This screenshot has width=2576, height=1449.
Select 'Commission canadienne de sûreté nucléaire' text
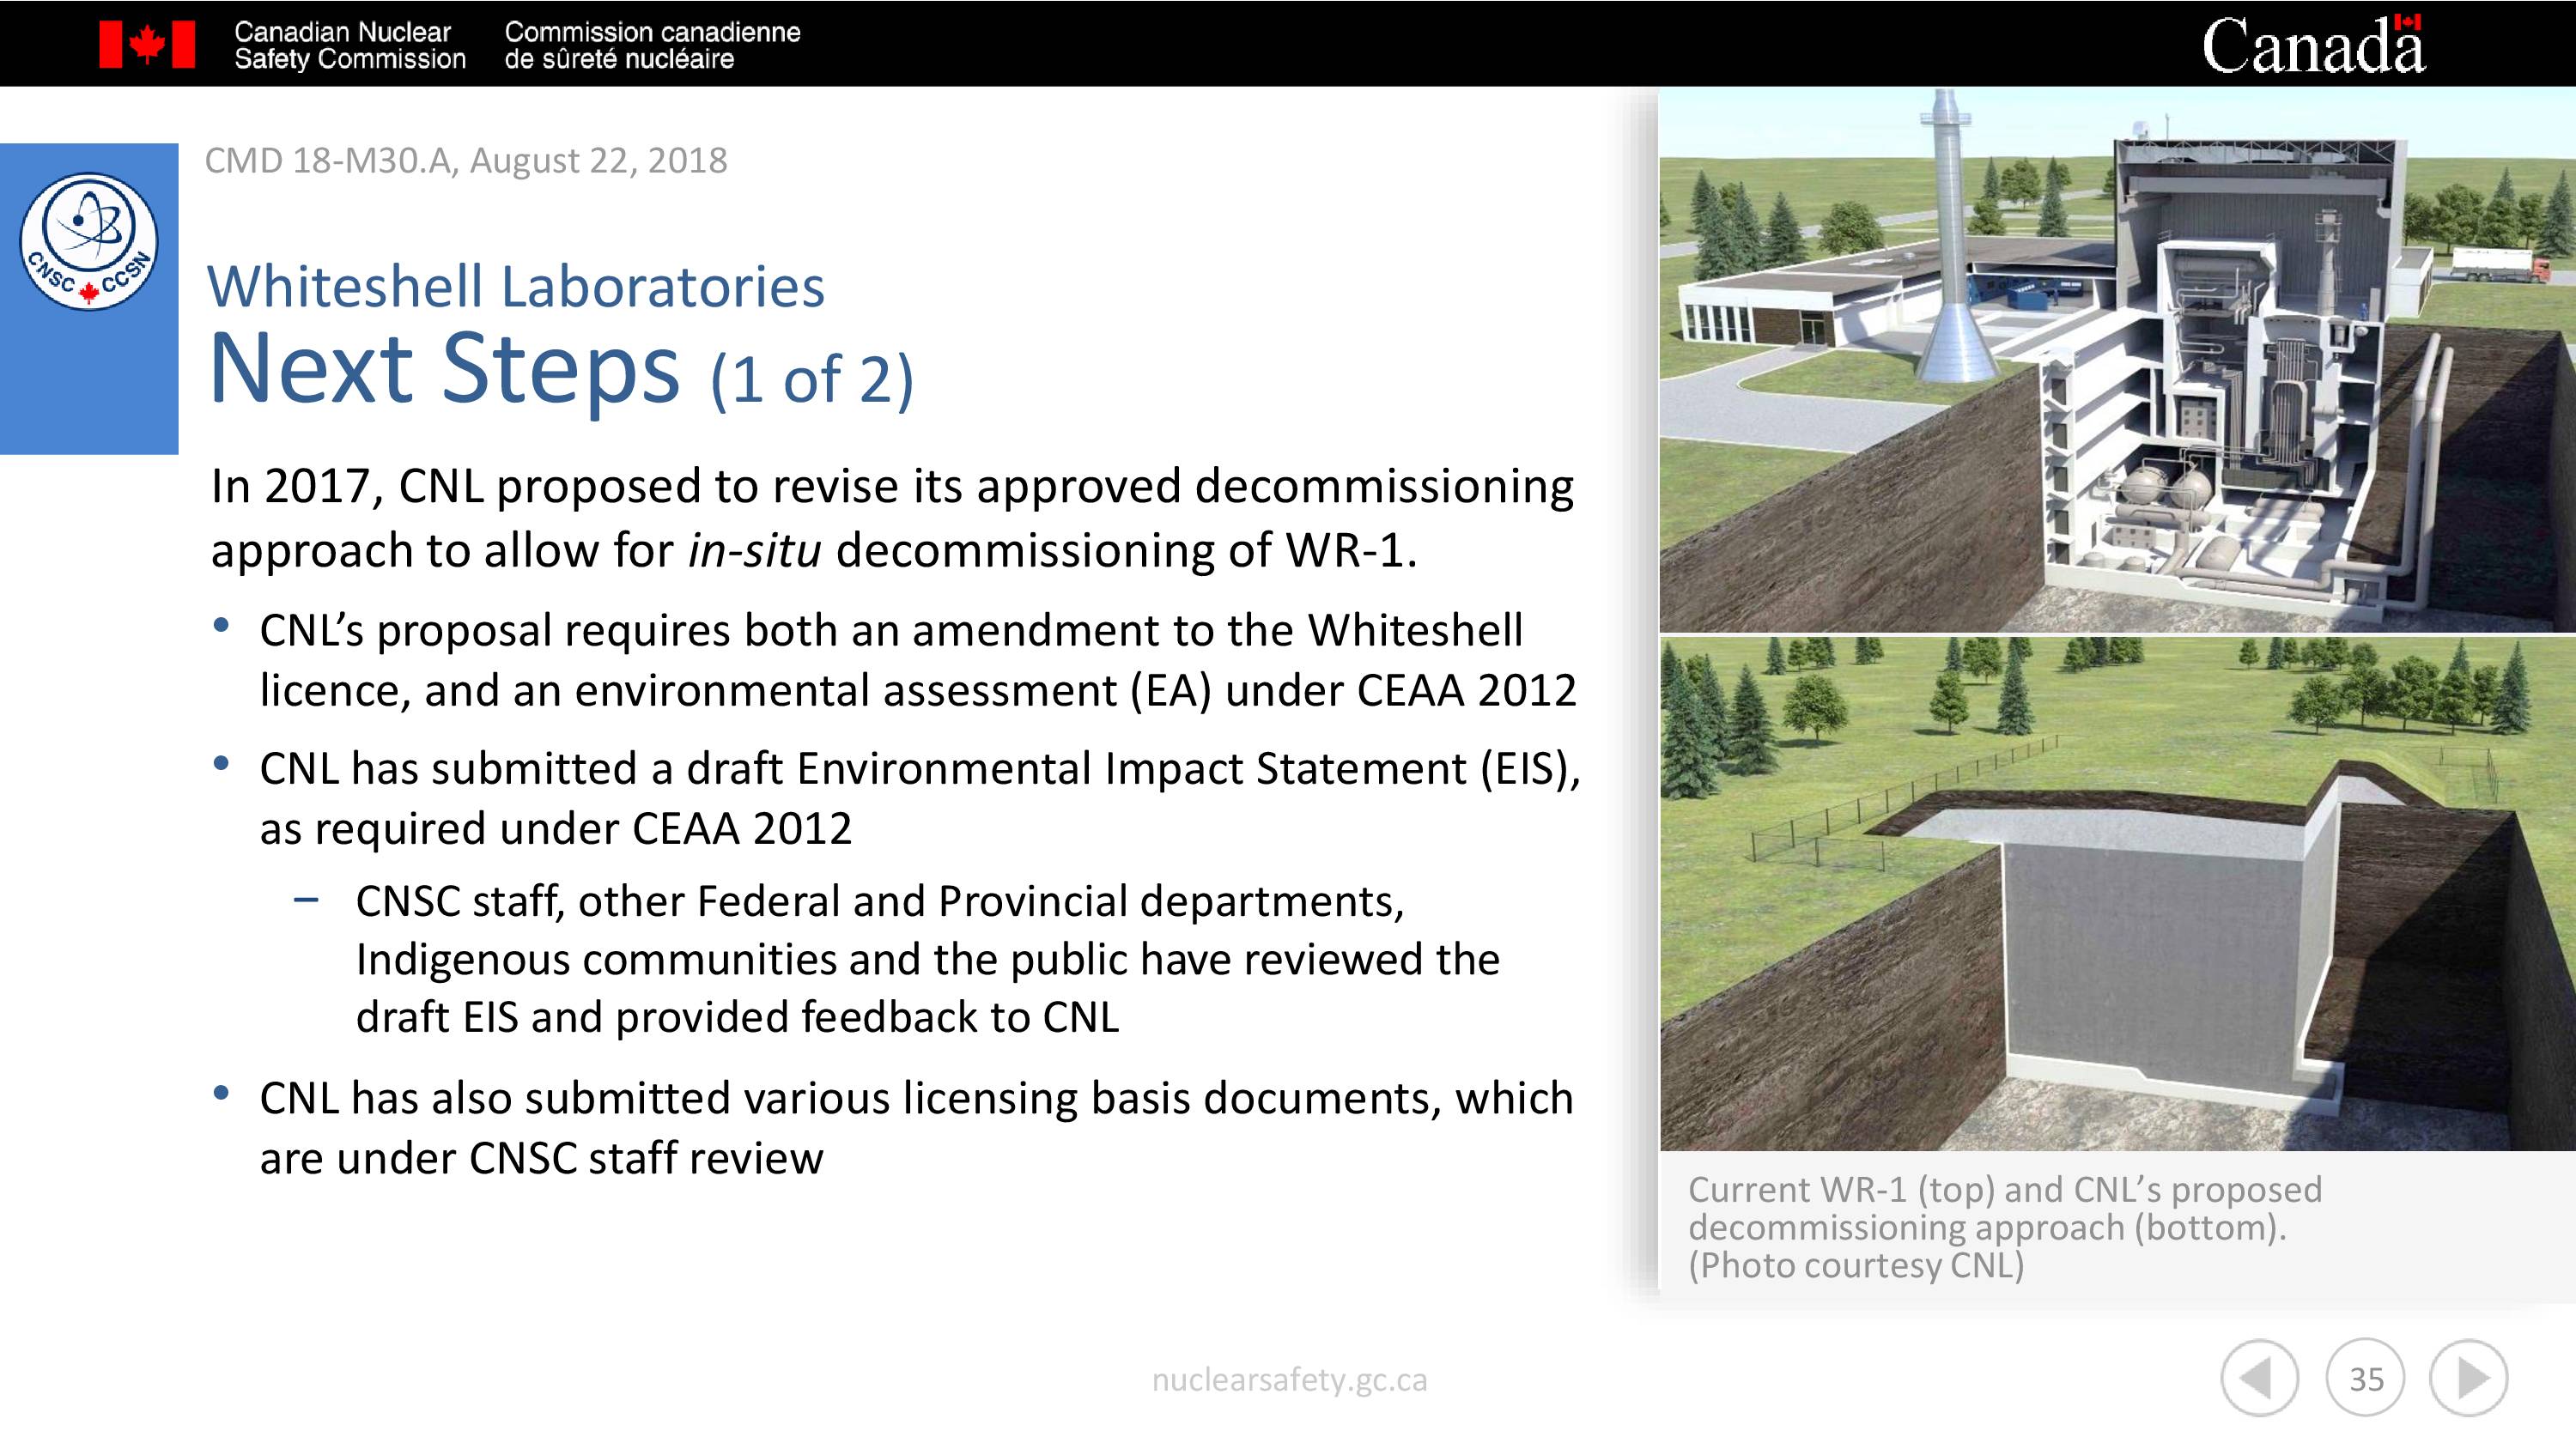click(652, 45)
